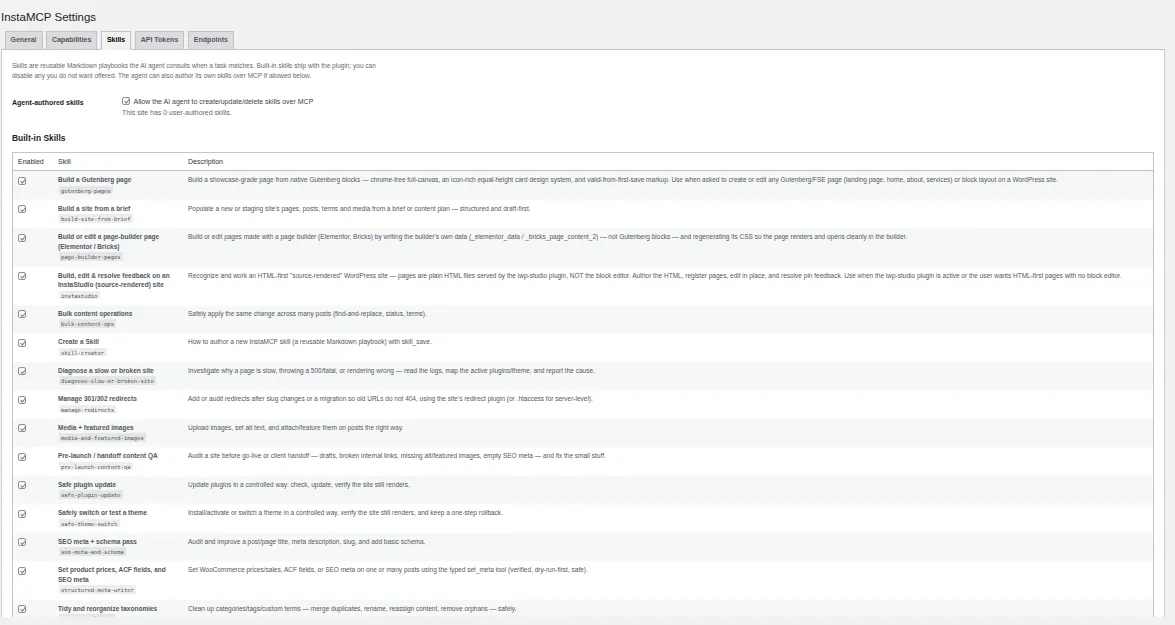Go to the Endpoints tab

[x=211, y=40]
